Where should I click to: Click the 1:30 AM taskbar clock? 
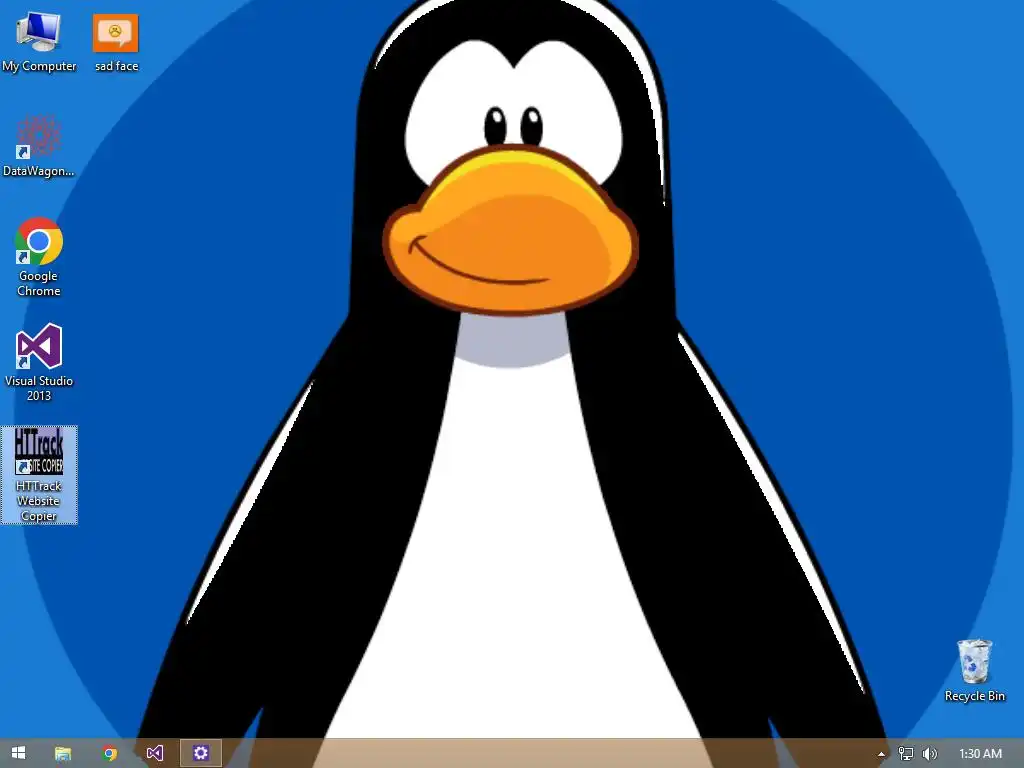pos(980,754)
